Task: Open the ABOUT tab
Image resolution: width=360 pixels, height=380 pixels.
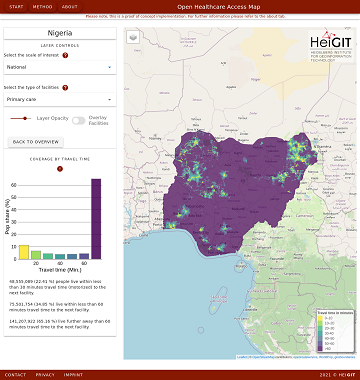Action: [70, 7]
